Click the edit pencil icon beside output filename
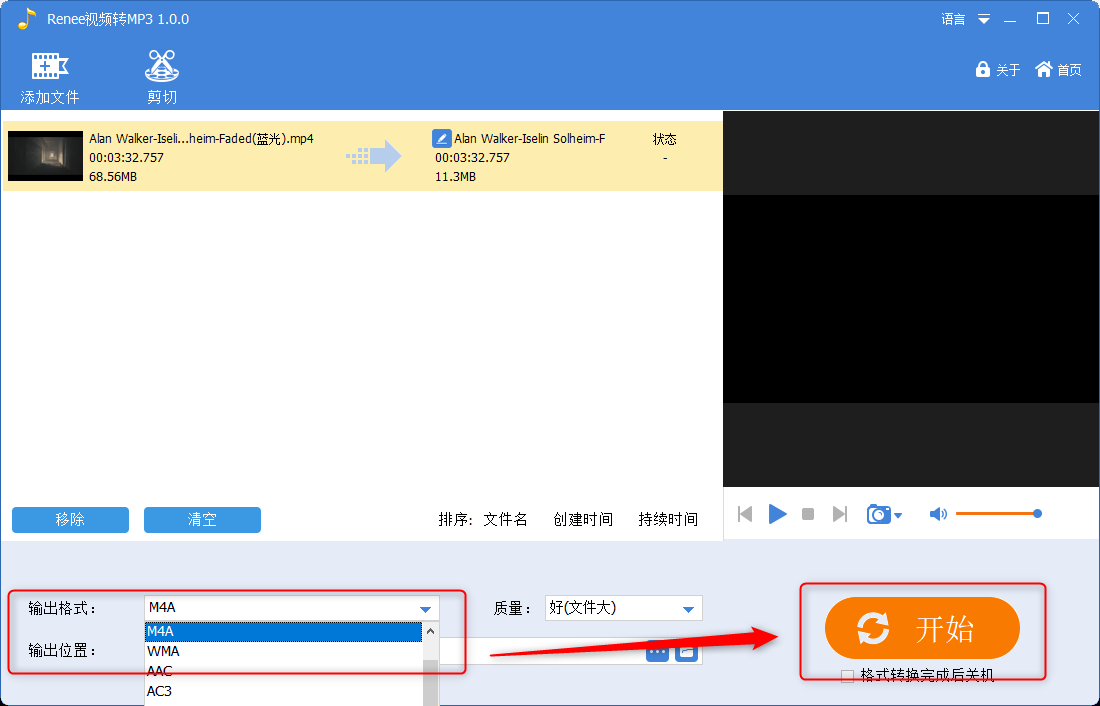The width and height of the screenshot is (1100, 706). click(441, 138)
